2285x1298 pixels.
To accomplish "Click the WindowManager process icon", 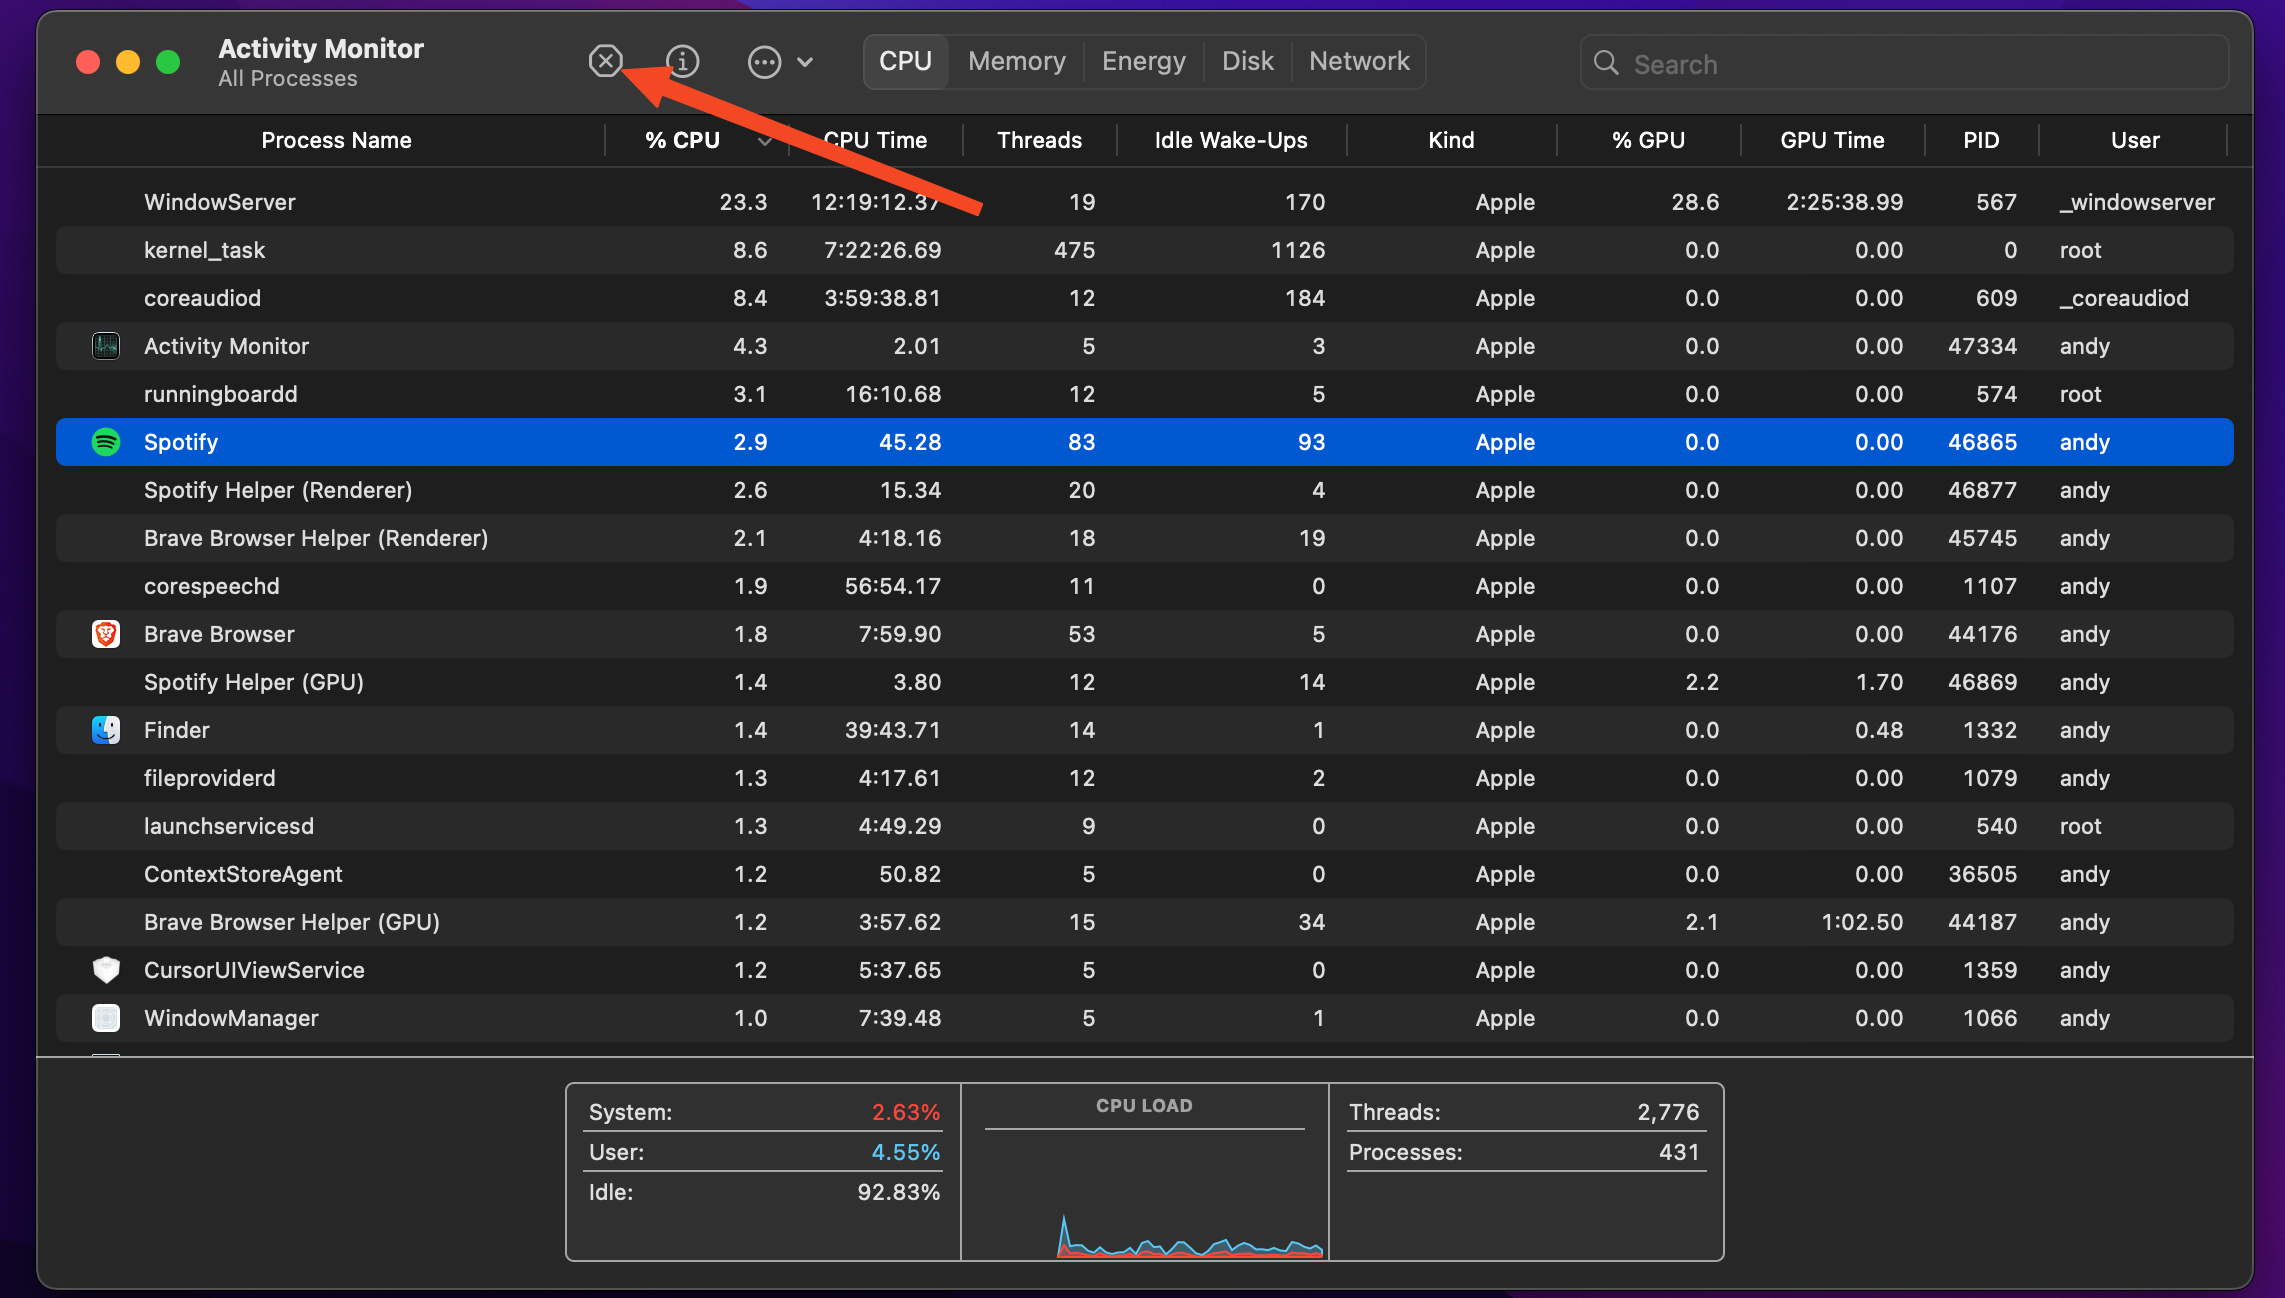I will coord(106,1017).
